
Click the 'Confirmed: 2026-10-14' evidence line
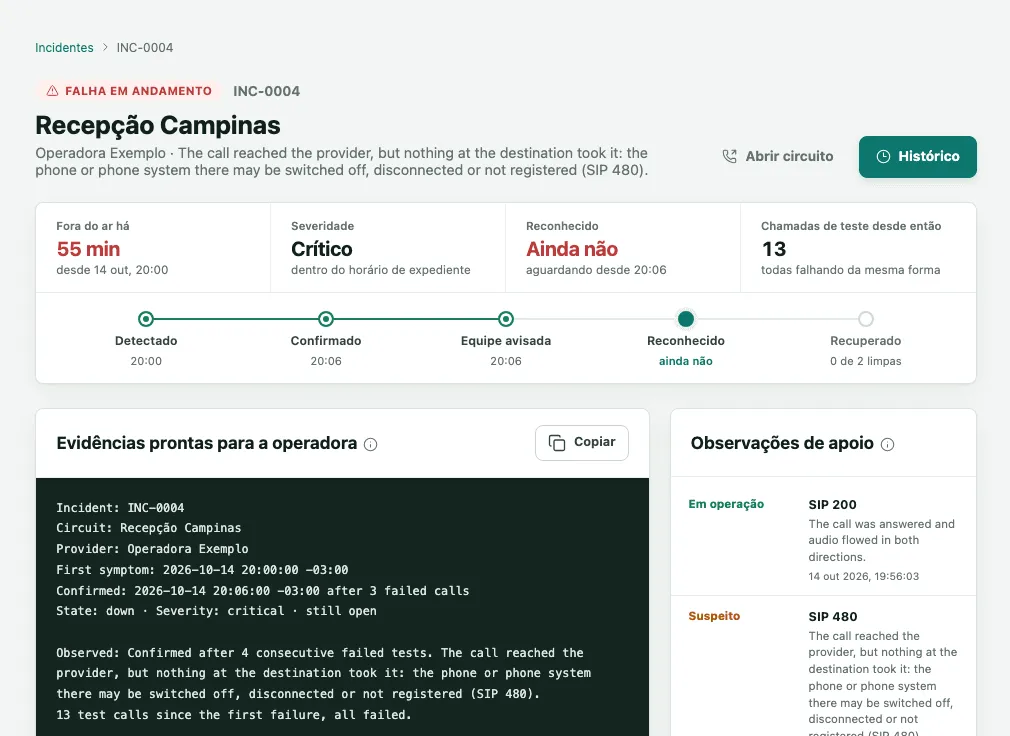click(263, 590)
